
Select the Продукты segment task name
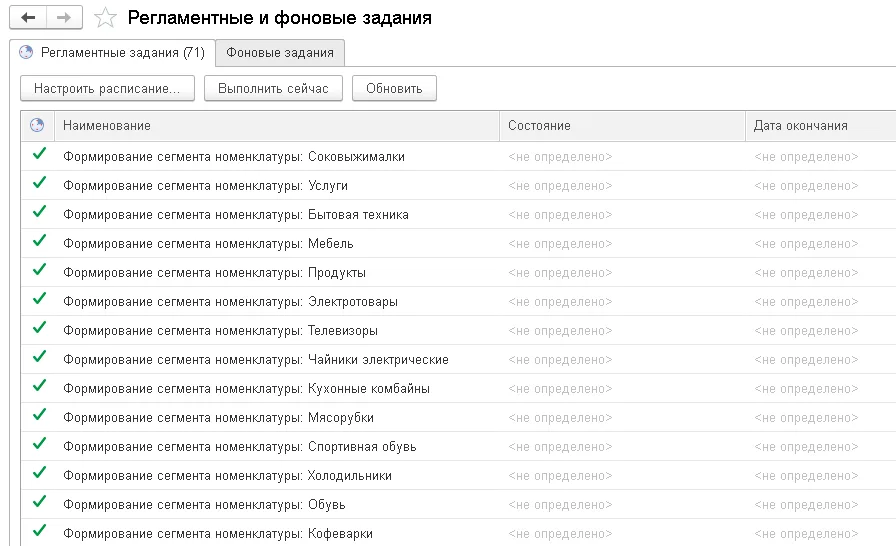coord(214,273)
